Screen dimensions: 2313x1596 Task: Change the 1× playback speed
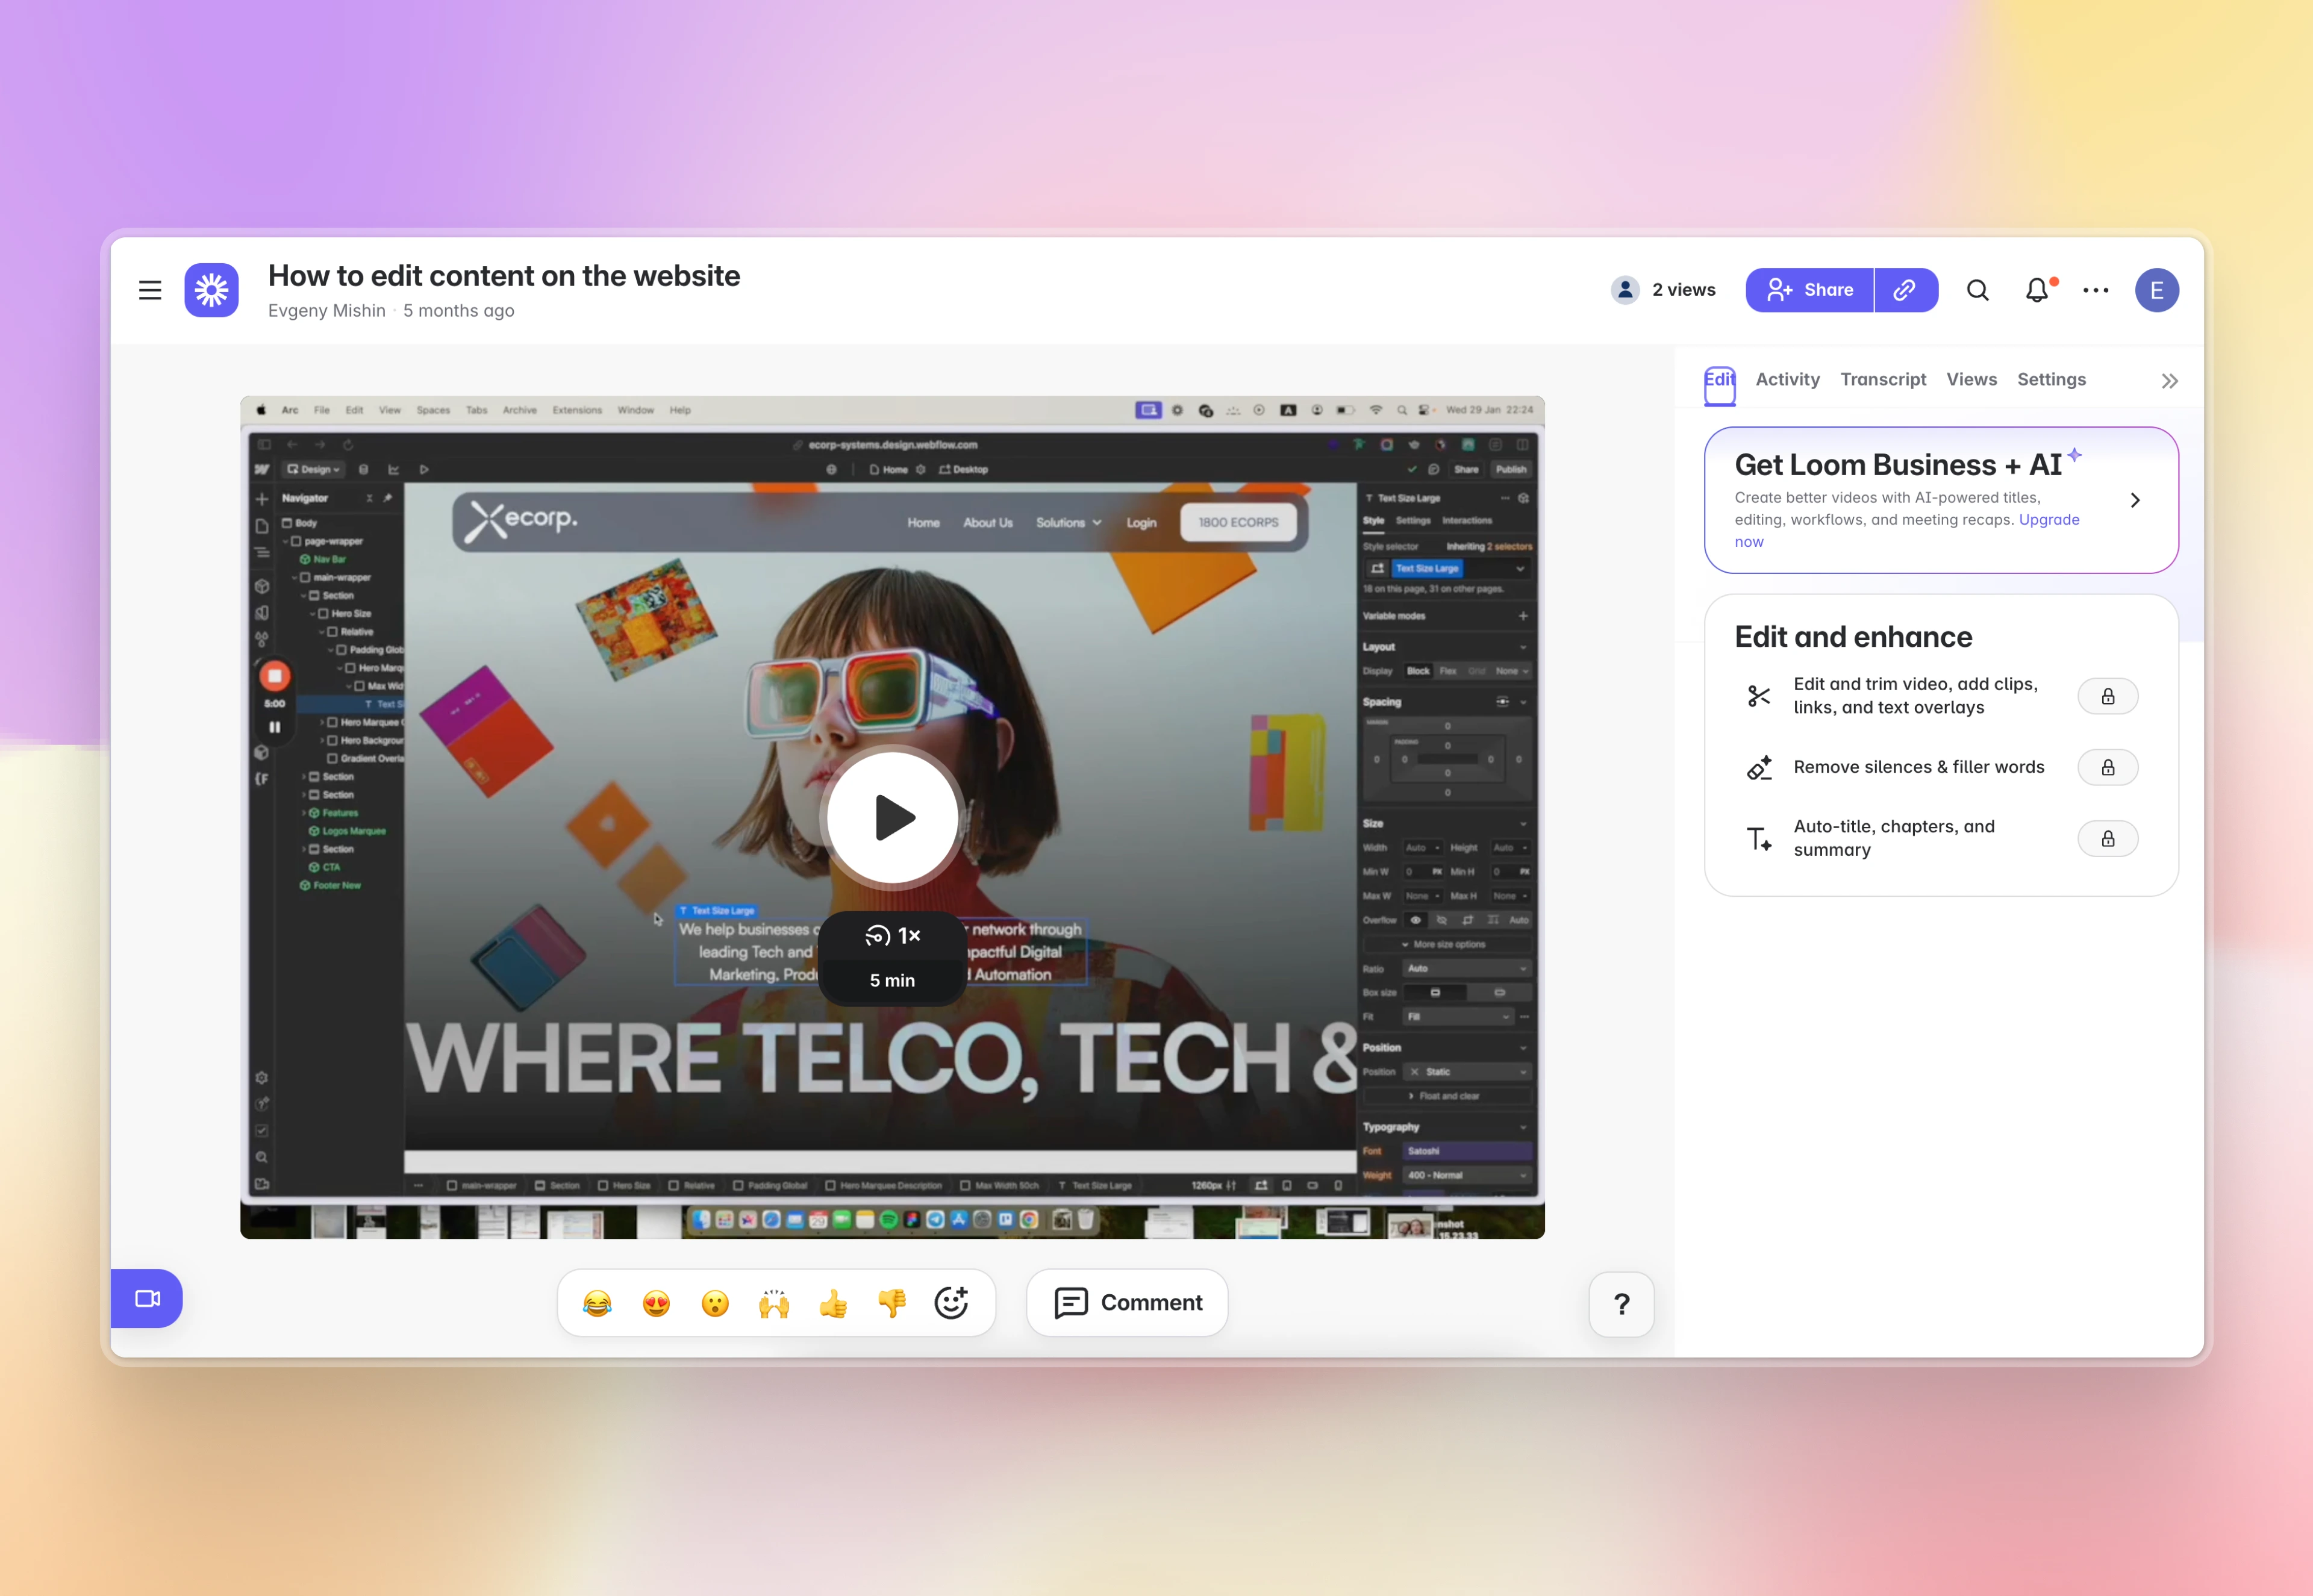[x=892, y=936]
